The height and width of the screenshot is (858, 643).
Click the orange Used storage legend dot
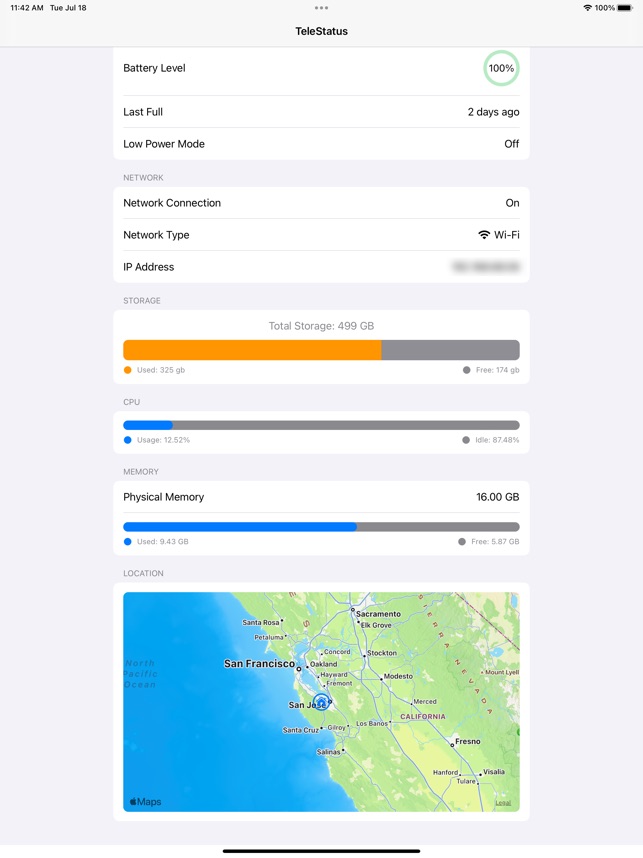coord(128,370)
